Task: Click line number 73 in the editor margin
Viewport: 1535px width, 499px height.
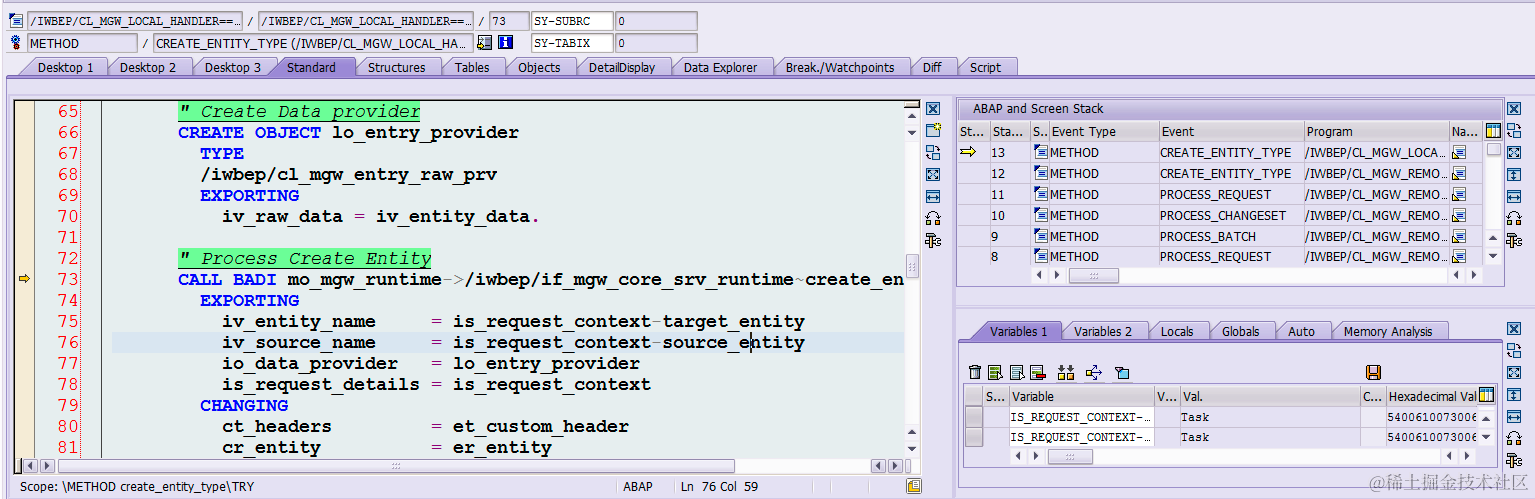Action: click(67, 279)
